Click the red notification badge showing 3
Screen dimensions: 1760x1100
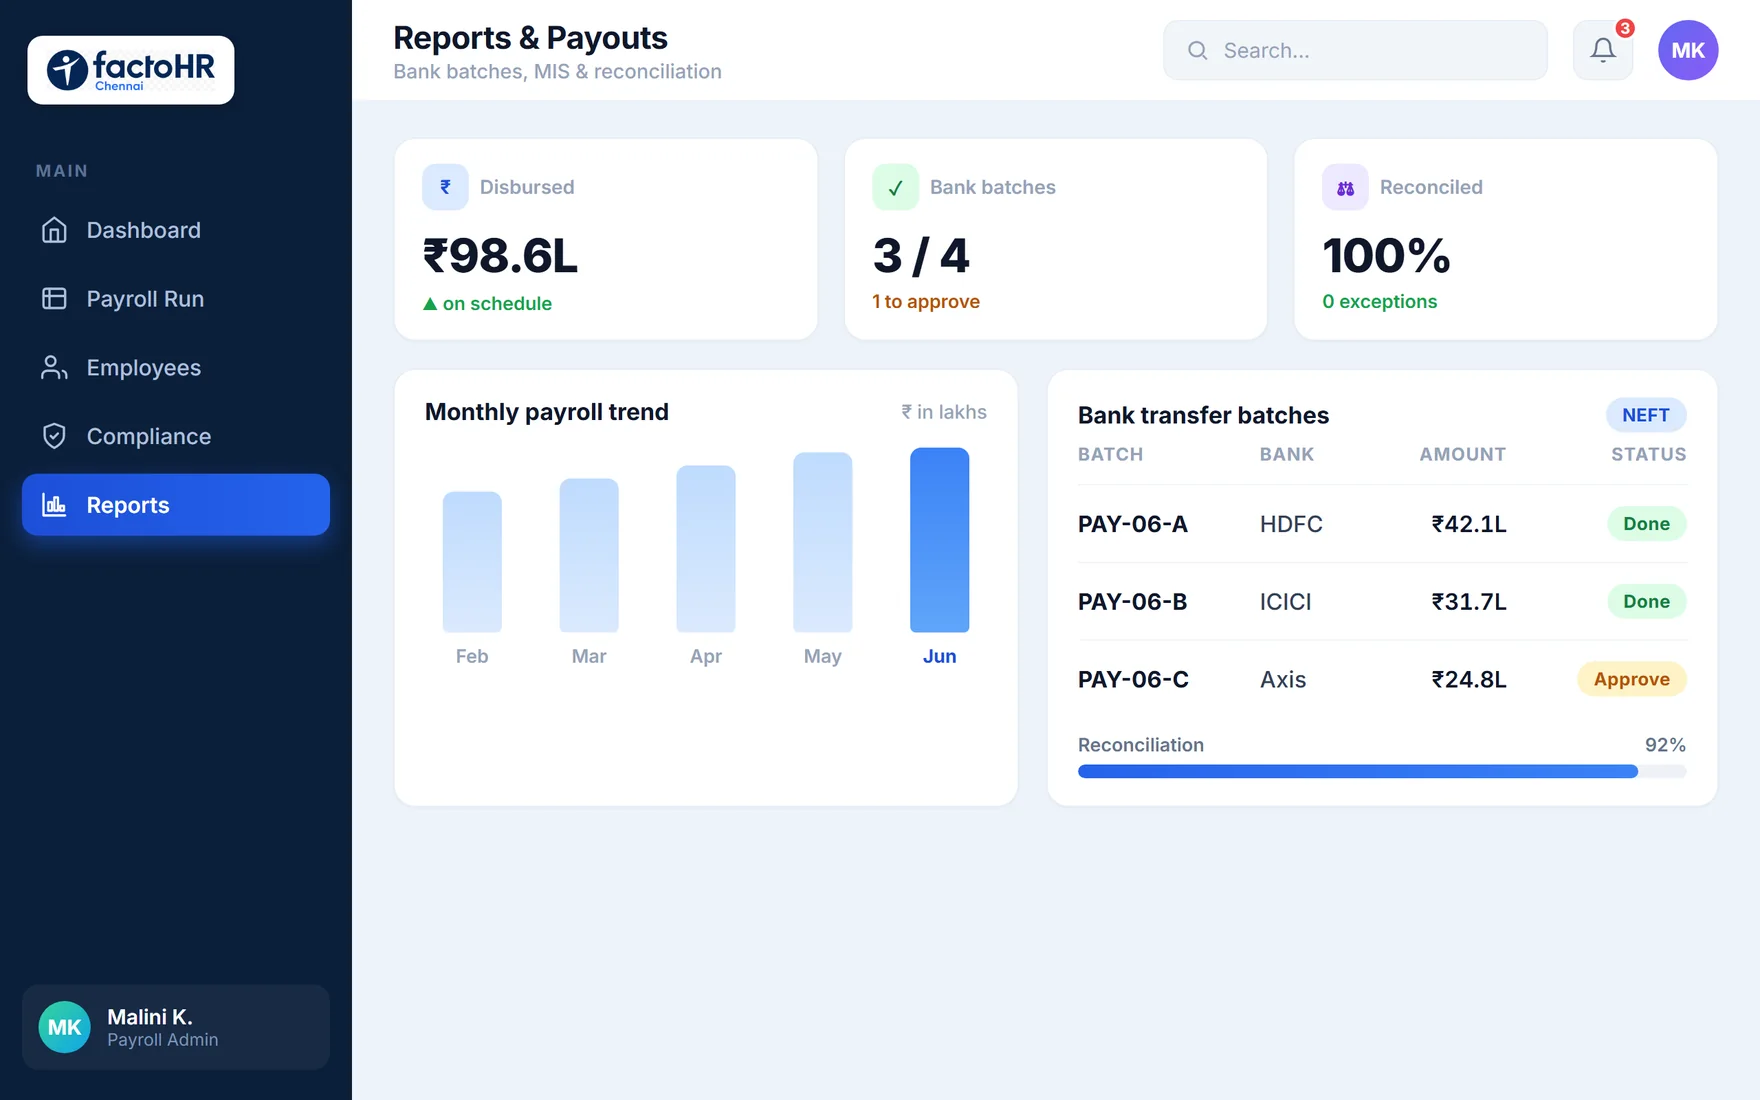point(1625,28)
